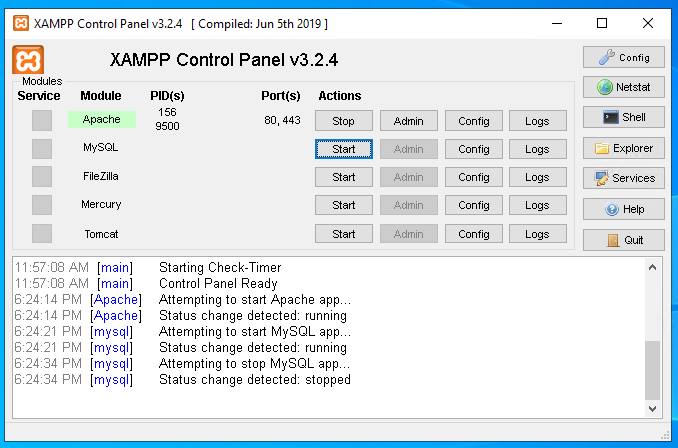The width and height of the screenshot is (678, 448).
Task: Click the log line 'Control Panel Ready'
Action: tap(218, 283)
